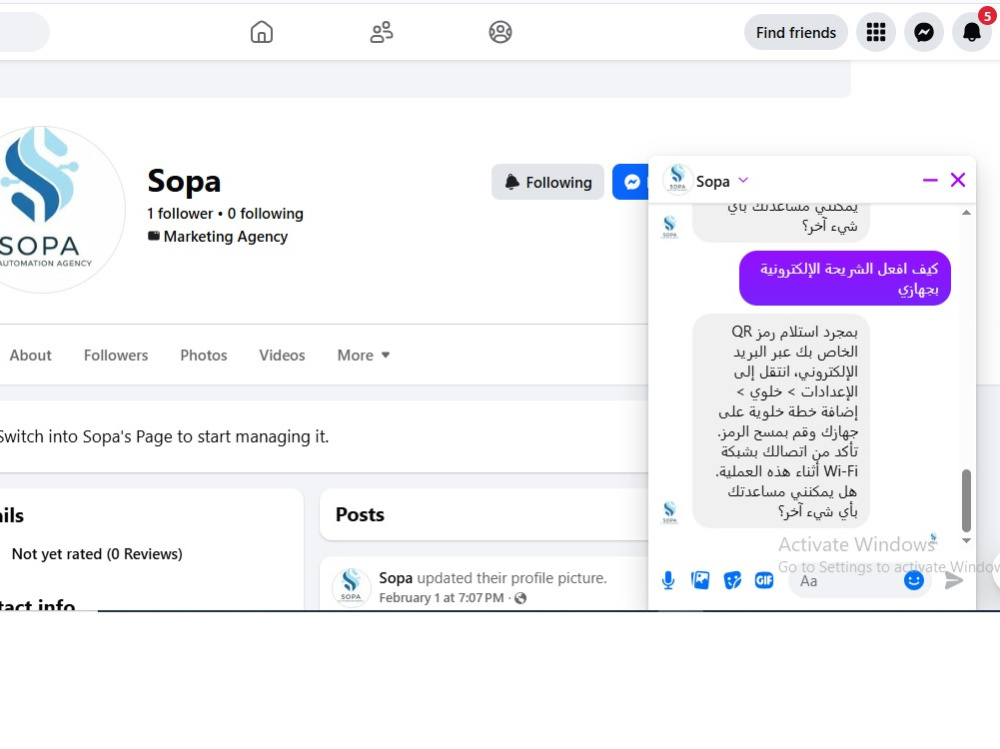This screenshot has width=1000, height=749.
Task: Open the Groups icon in top navigation
Action: (501, 32)
